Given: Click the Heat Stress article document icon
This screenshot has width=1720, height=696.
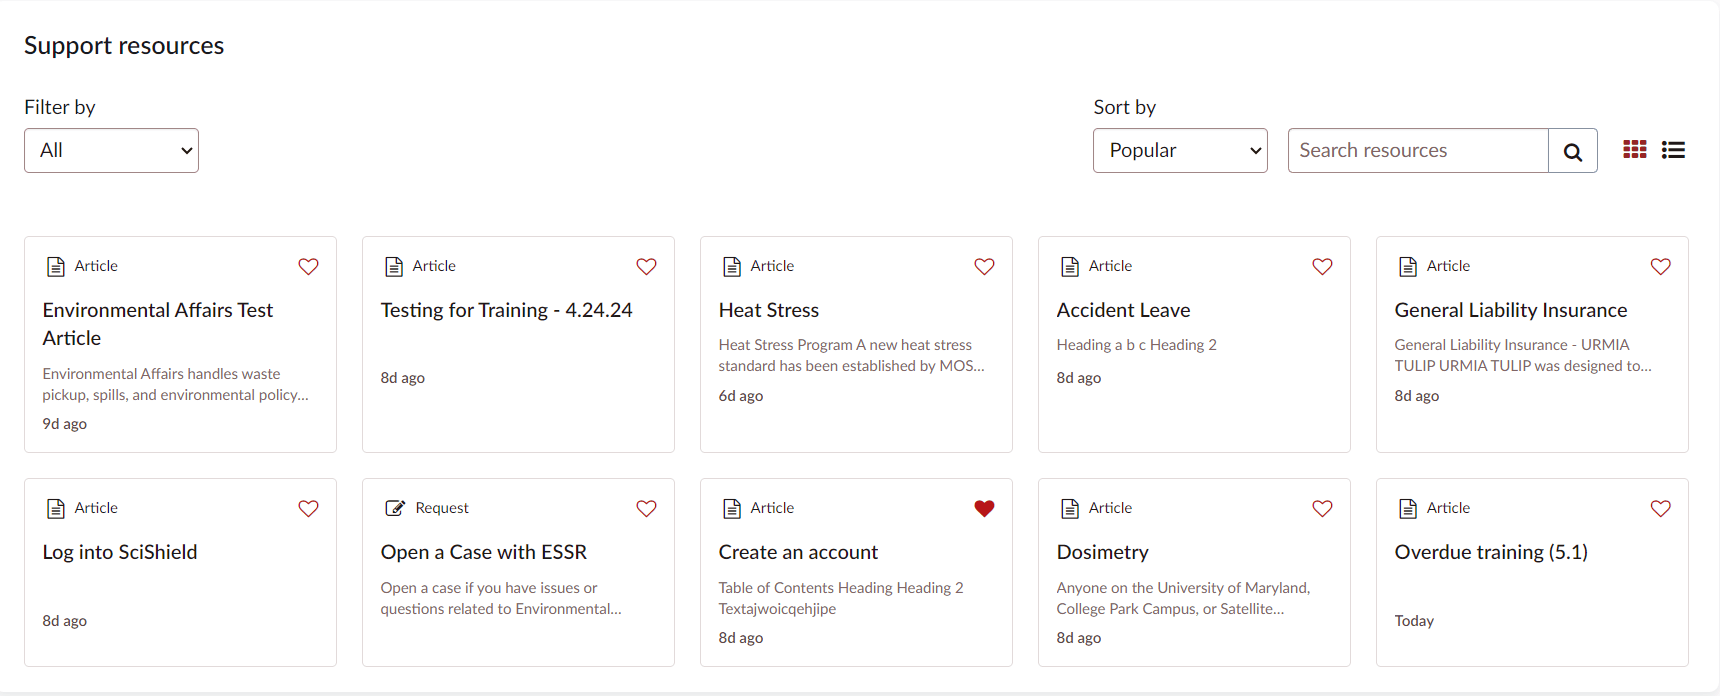Looking at the screenshot, I should pyautogui.click(x=732, y=266).
